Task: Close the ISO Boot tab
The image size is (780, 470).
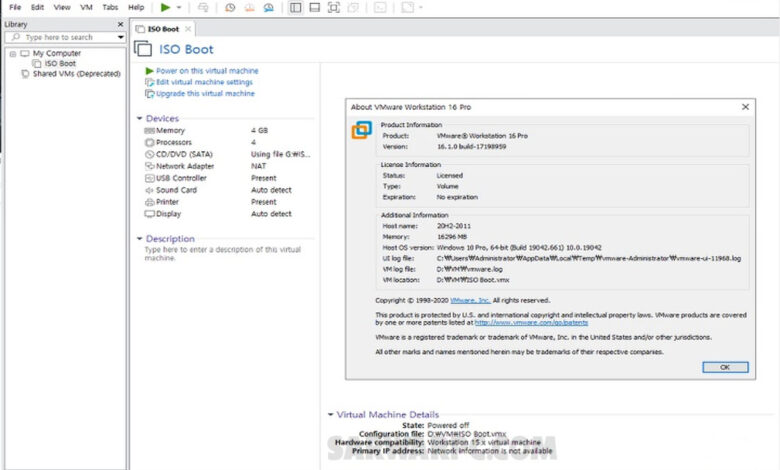Action: [x=188, y=29]
